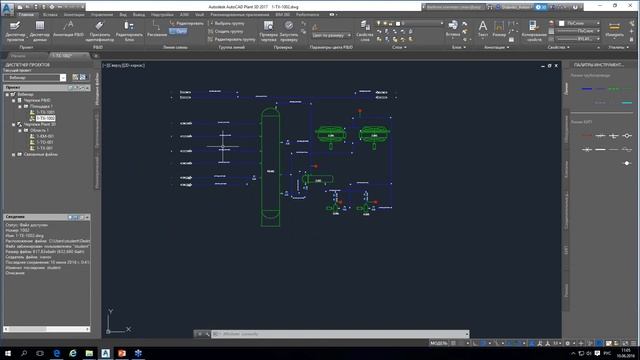The height and width of the screenshot is (360, 640).
Task: Open File Explorer from taskbar
Action: tap(89, 353)
